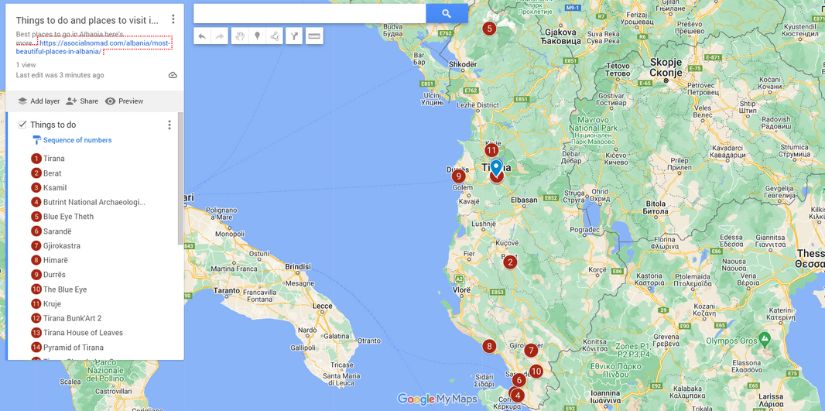Click the Share button
Image resolution: width=825 pixels, height=411 pixels.
[x=82, y=101]
